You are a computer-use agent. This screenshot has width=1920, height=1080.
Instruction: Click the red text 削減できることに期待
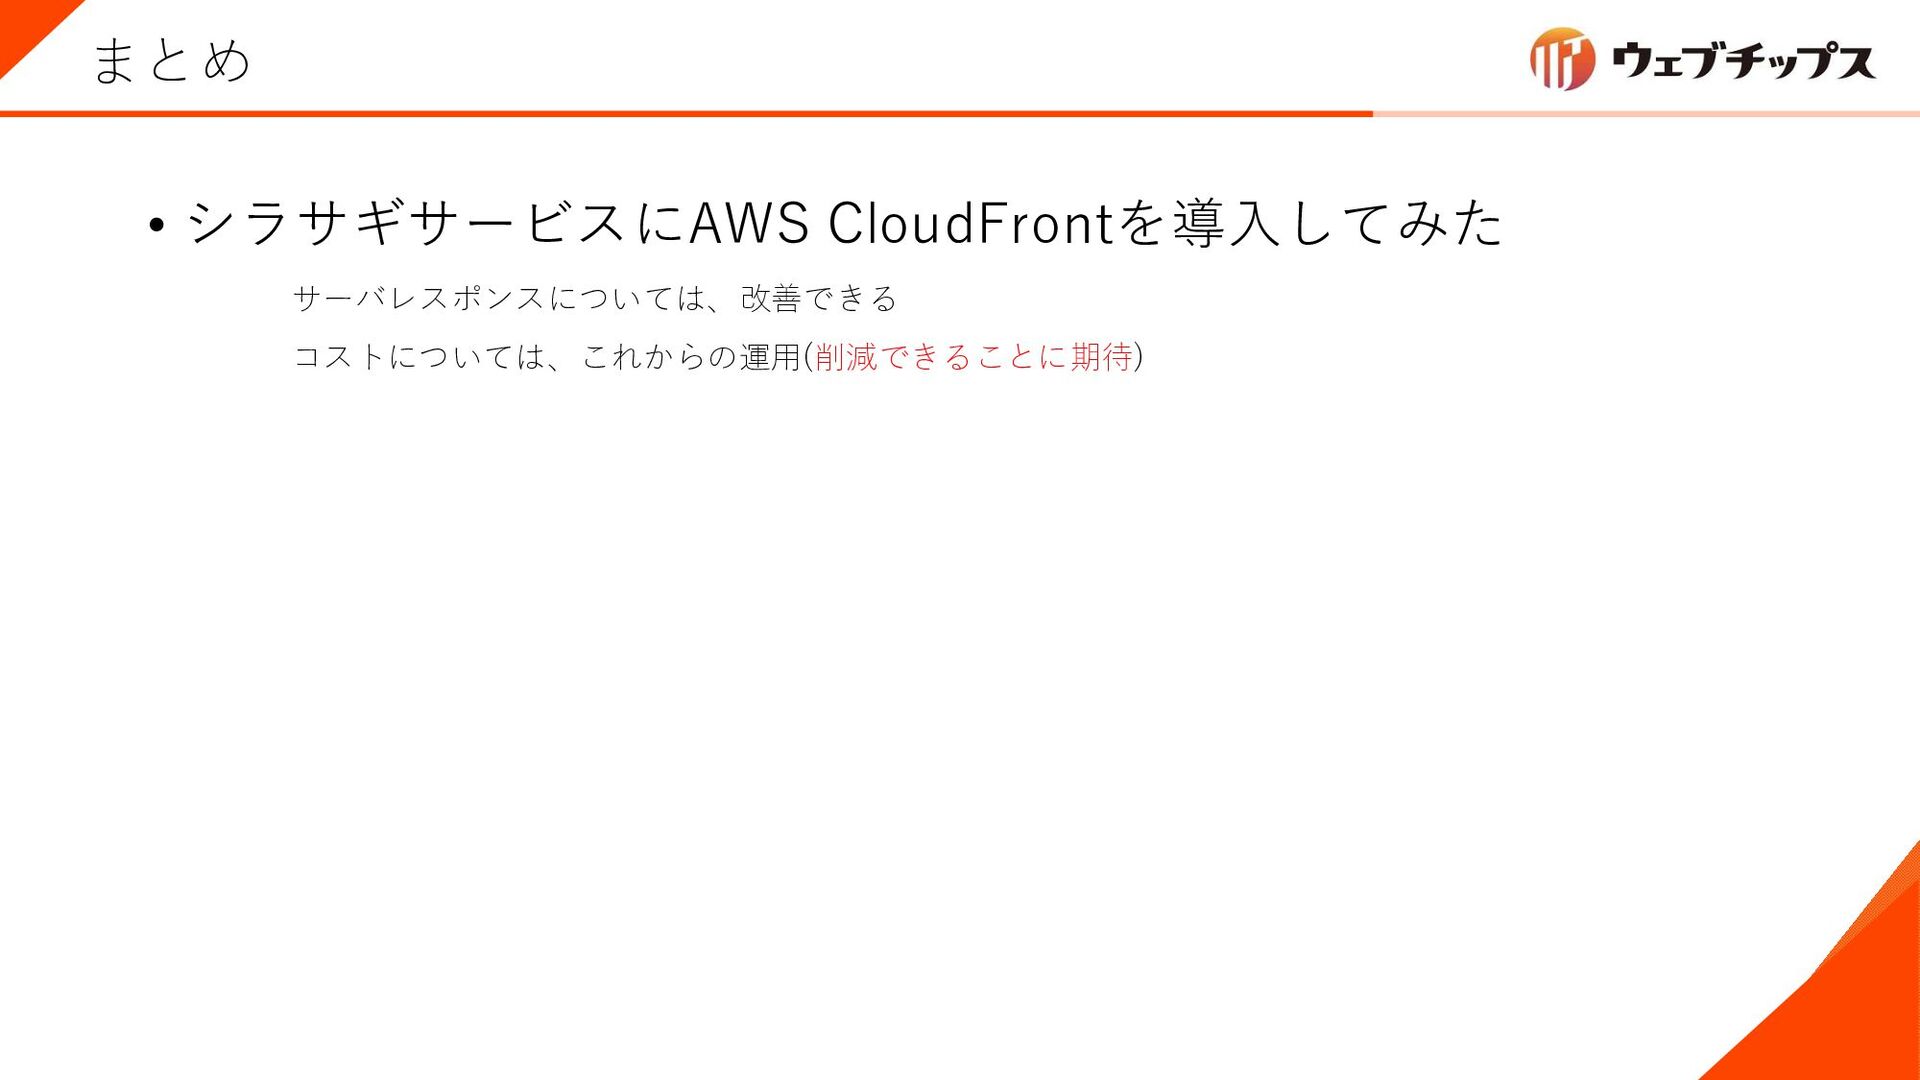[x=974, y=357]
